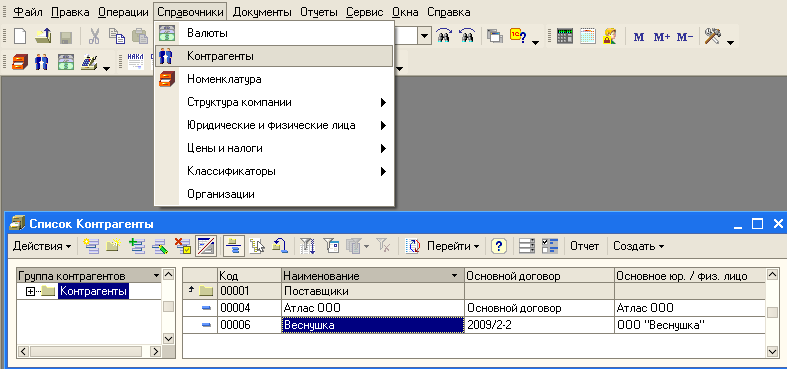The height and width of the screenshot is (369, 787).
Task: Open the dropdown arrow beside 1C help icon
Action: 535,42
